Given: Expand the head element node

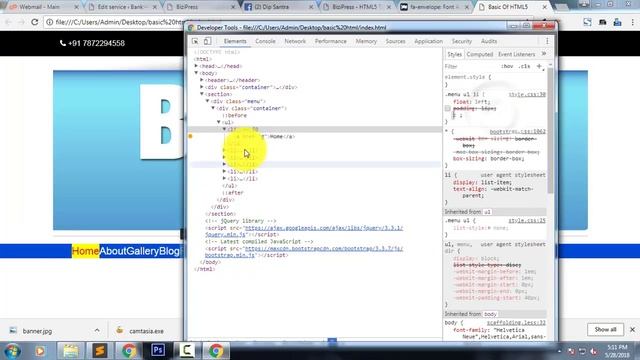Looking at the screenshot, I should point(196,66).
